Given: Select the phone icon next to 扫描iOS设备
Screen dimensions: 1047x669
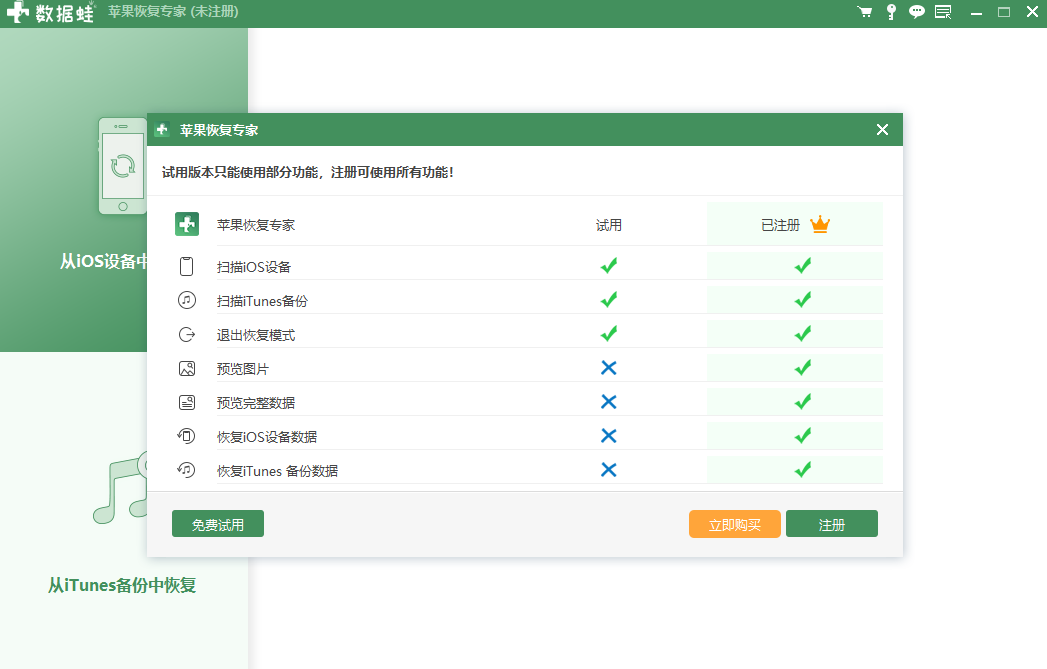Looking at the screenshot, I should point(186,266).
